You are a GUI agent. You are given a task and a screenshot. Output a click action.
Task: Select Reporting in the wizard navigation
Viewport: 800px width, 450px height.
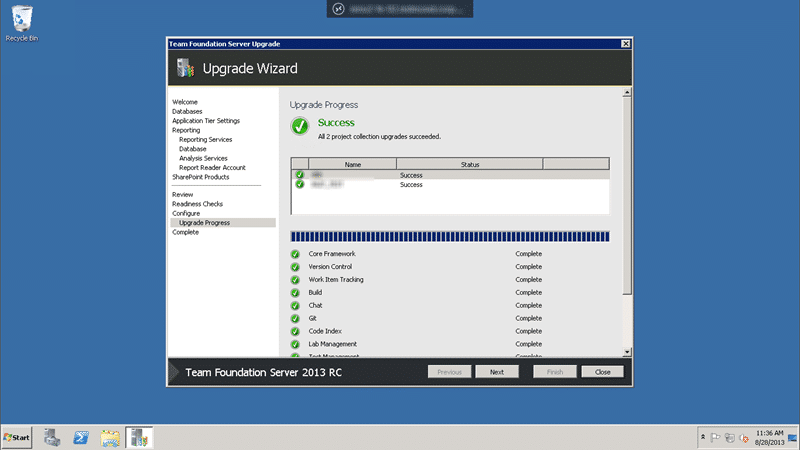tap(186, 130)
